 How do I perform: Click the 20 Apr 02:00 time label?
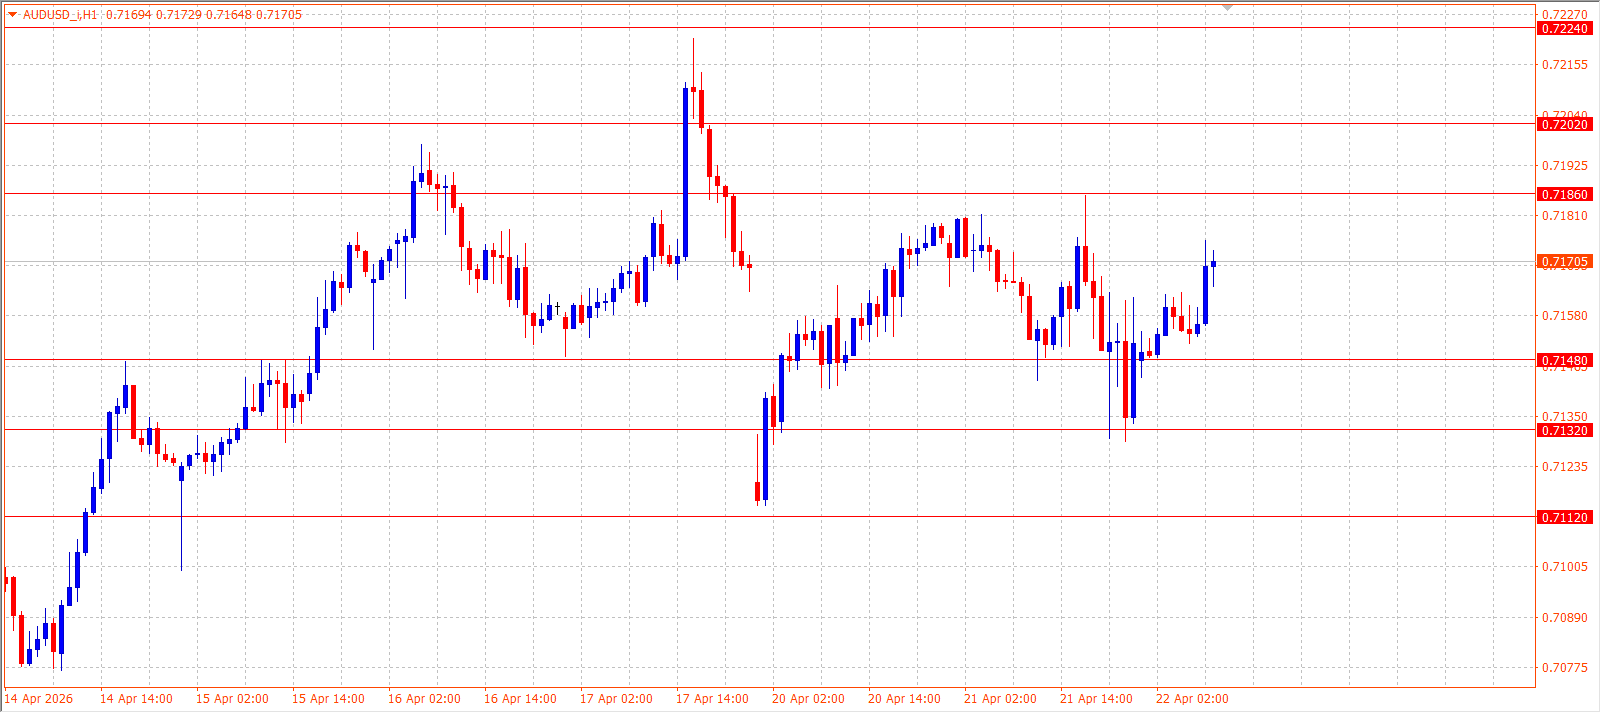click(808, 699)
